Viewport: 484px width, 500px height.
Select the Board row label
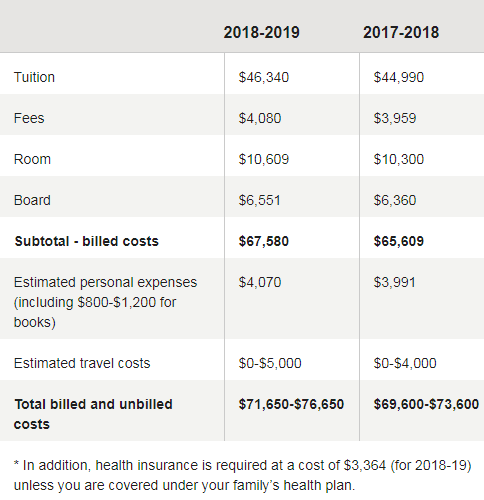32,200
